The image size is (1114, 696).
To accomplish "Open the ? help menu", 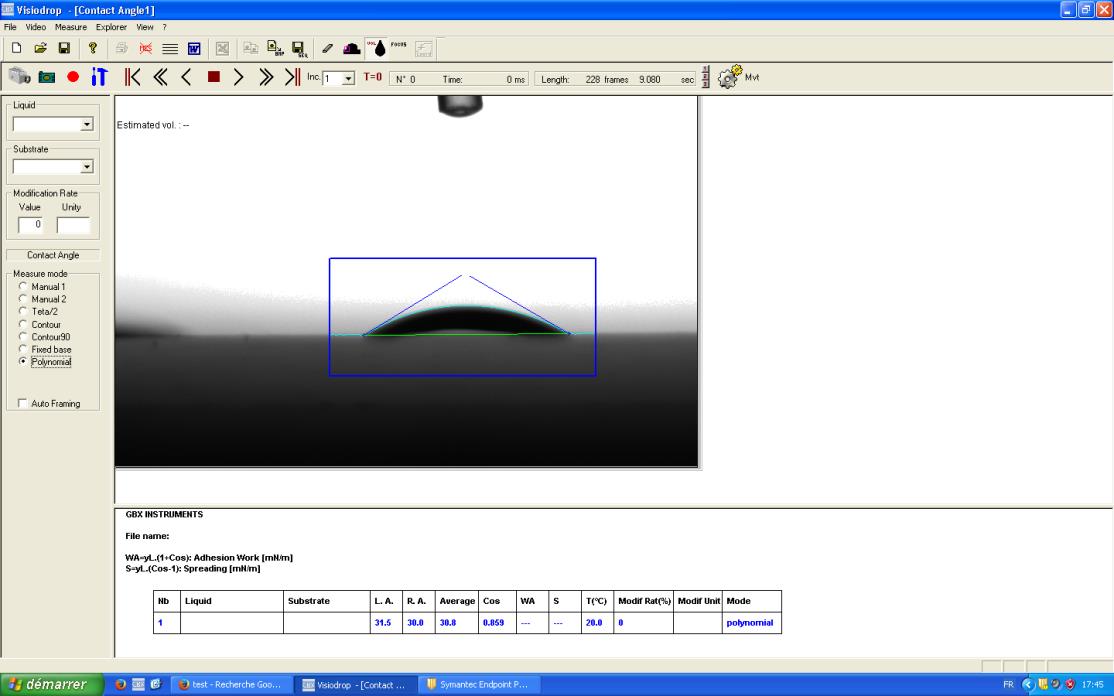I will click(164, 27).
